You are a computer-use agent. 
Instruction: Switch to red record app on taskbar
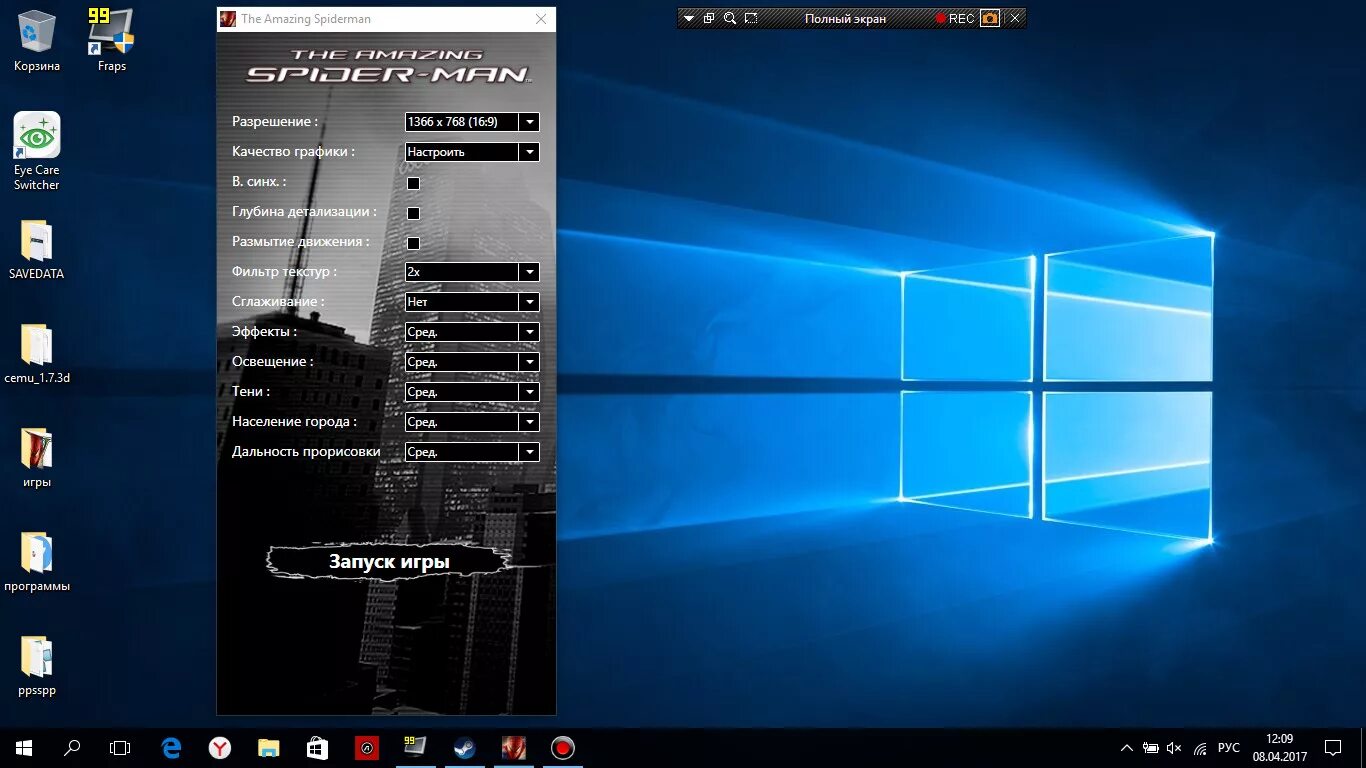click(562, 748)
